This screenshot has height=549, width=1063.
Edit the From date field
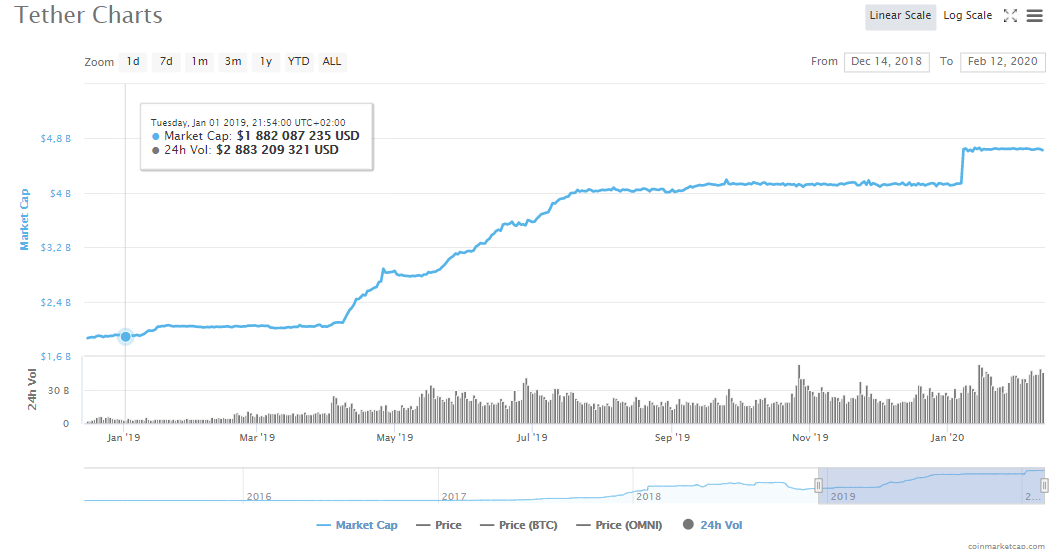coord(887,62)
